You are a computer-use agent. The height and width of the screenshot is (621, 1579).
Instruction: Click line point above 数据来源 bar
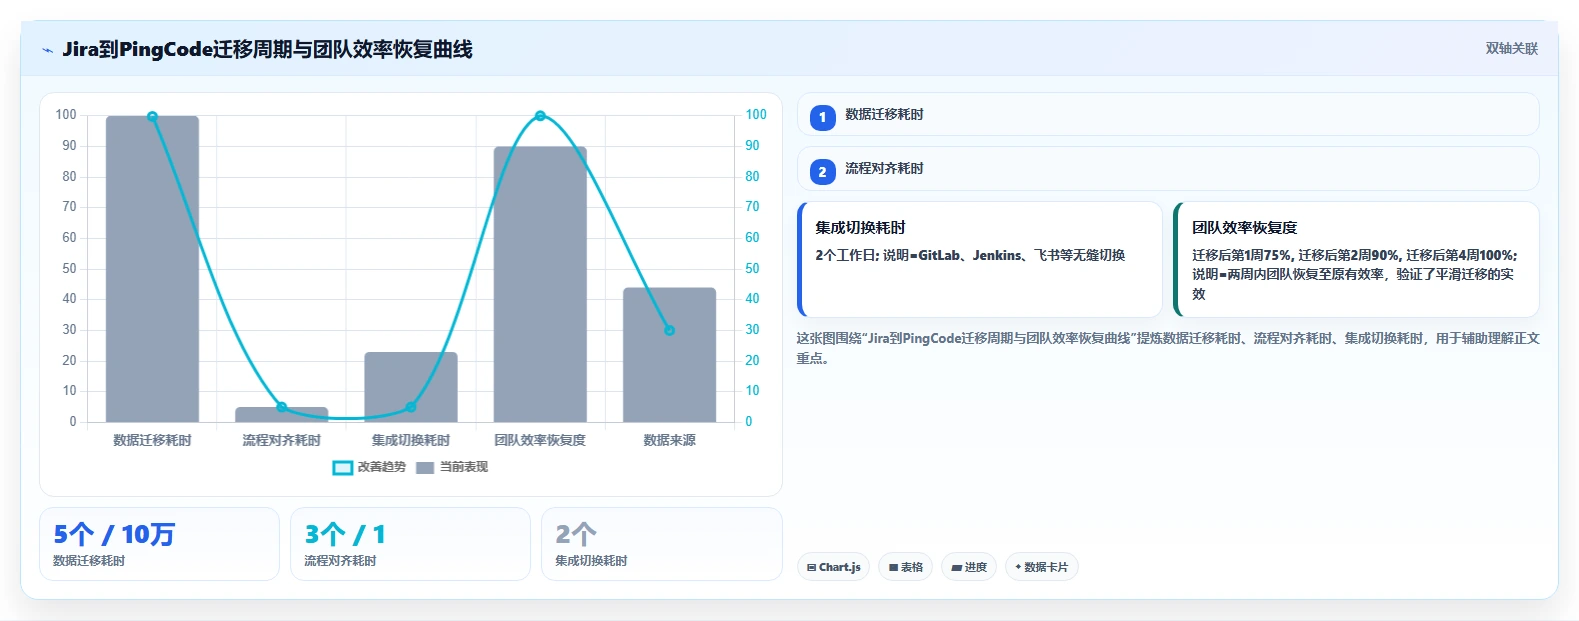point(669,330)
